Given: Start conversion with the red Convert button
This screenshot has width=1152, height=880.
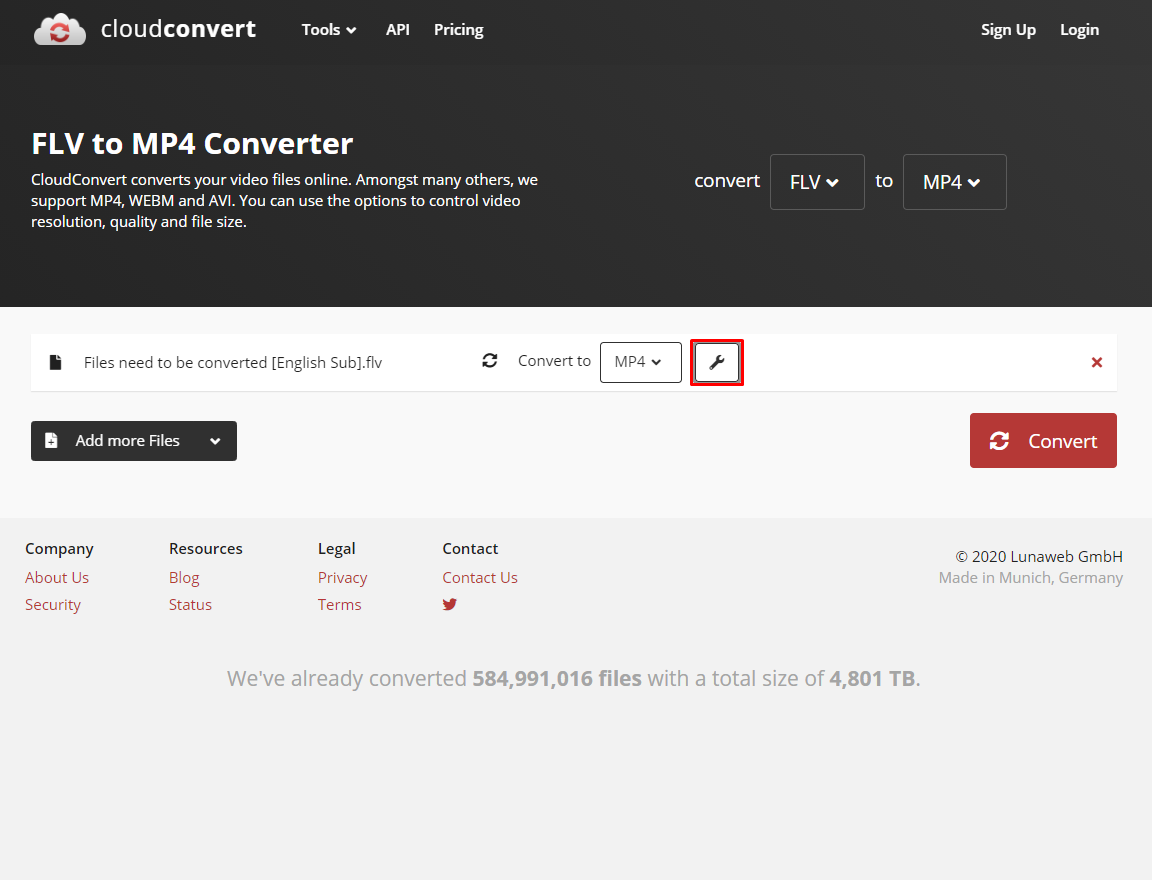Looking at the screenshot, I should pos(1043,441).
